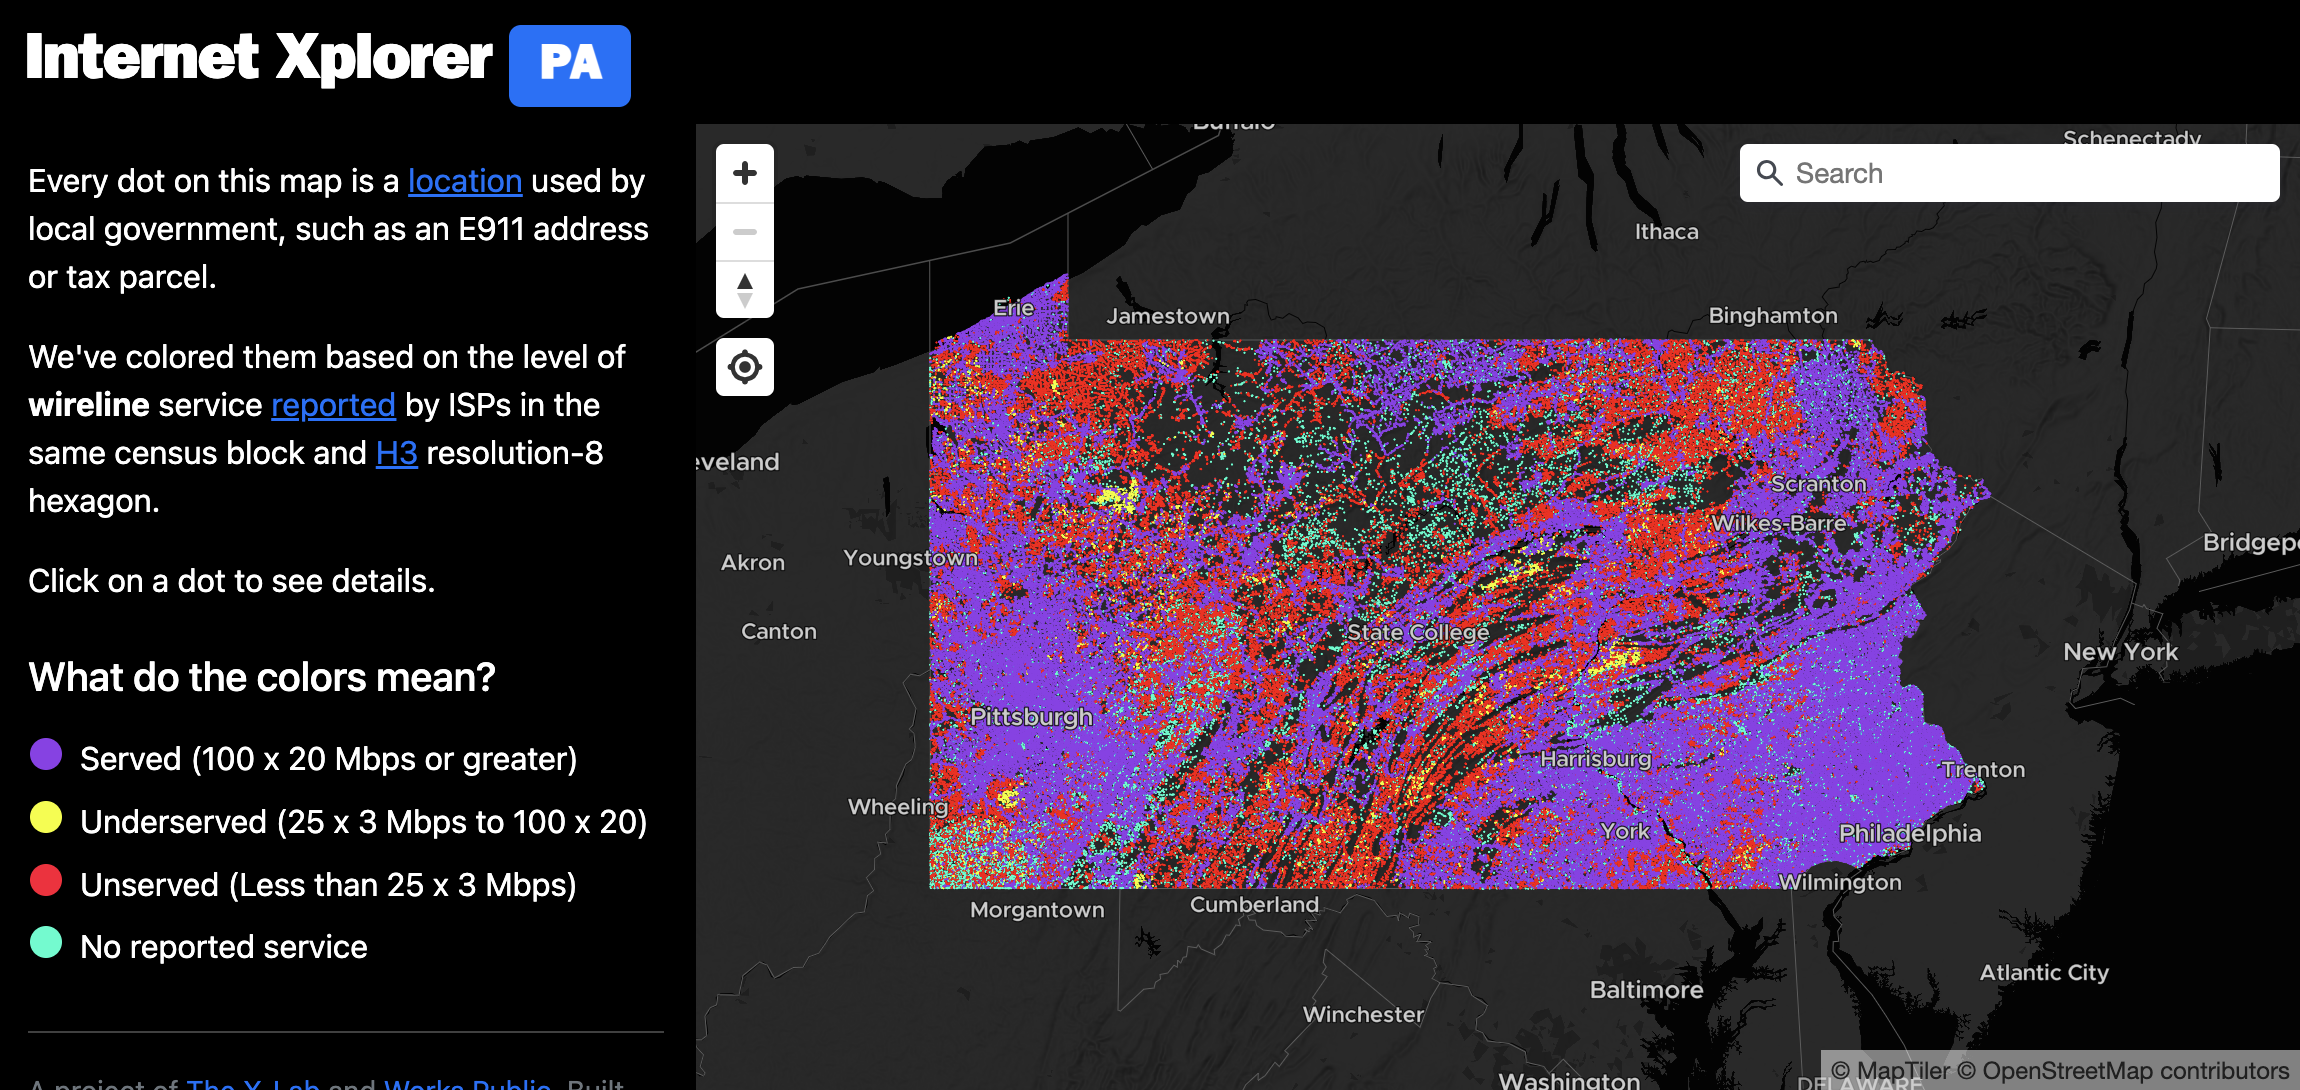2300x1090 pixels.
Task: Click the search magnifier icon
Action: point(1769,173)
